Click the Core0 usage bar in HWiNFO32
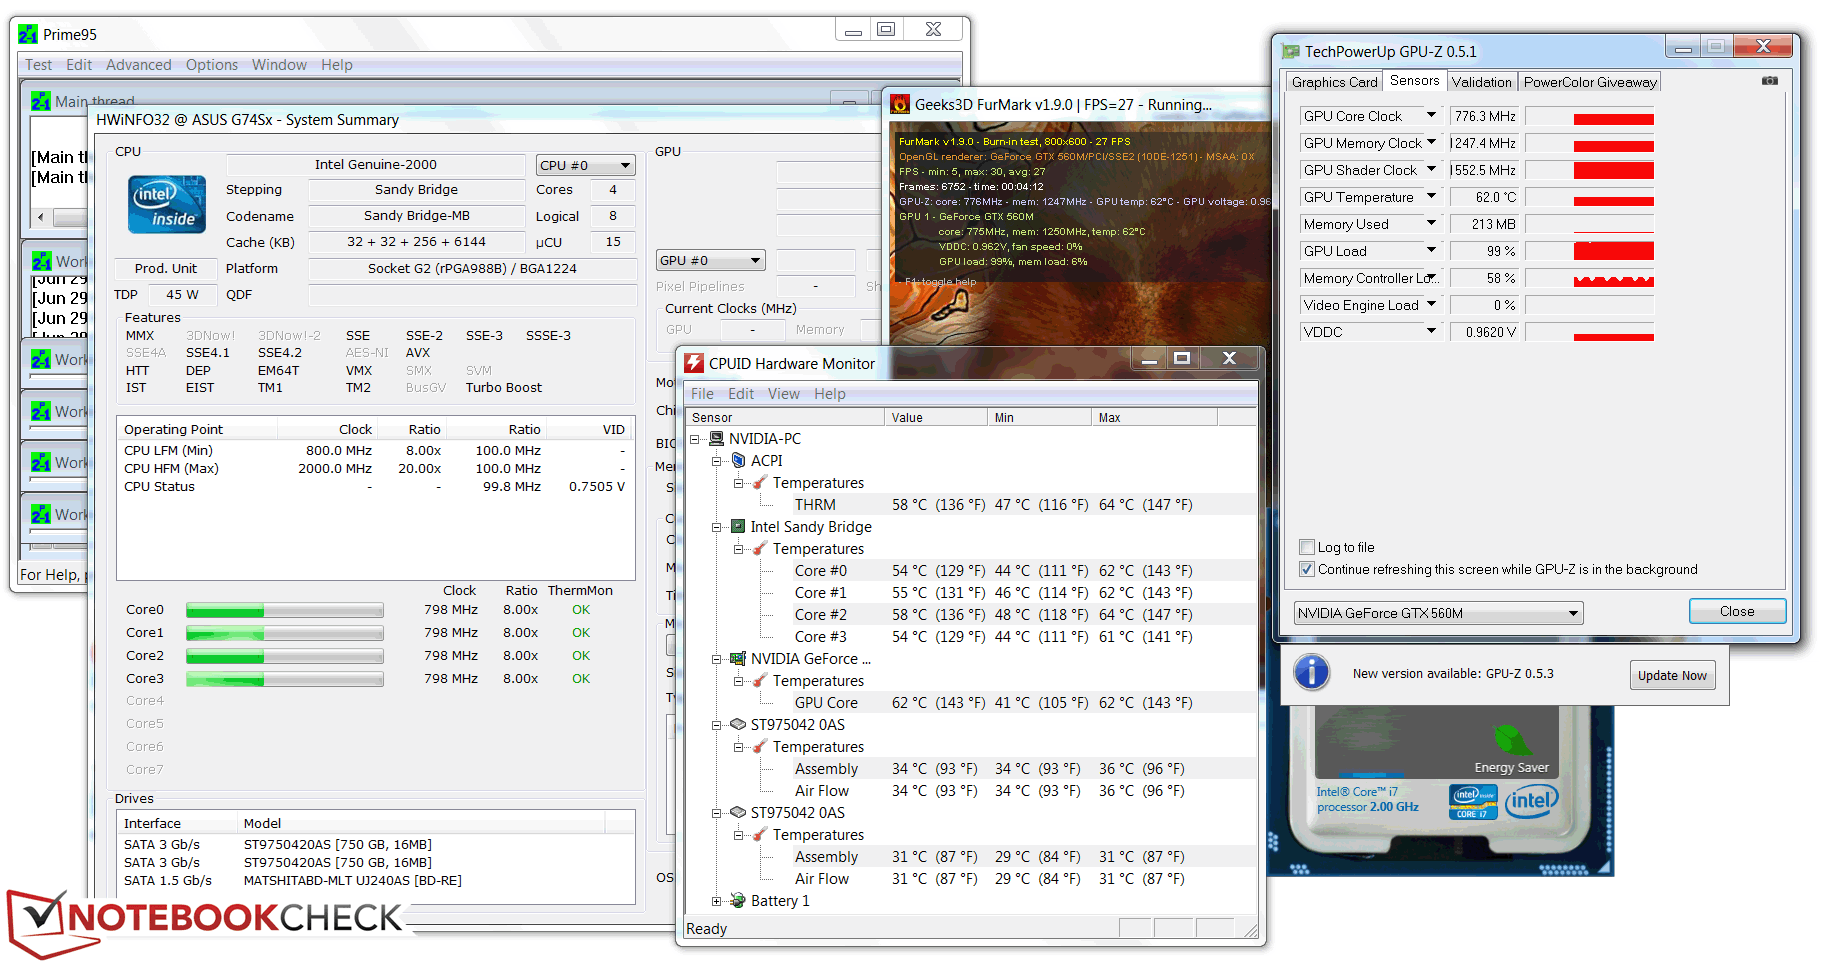Viewport: 1821px width, 967px height. [284, 610]
